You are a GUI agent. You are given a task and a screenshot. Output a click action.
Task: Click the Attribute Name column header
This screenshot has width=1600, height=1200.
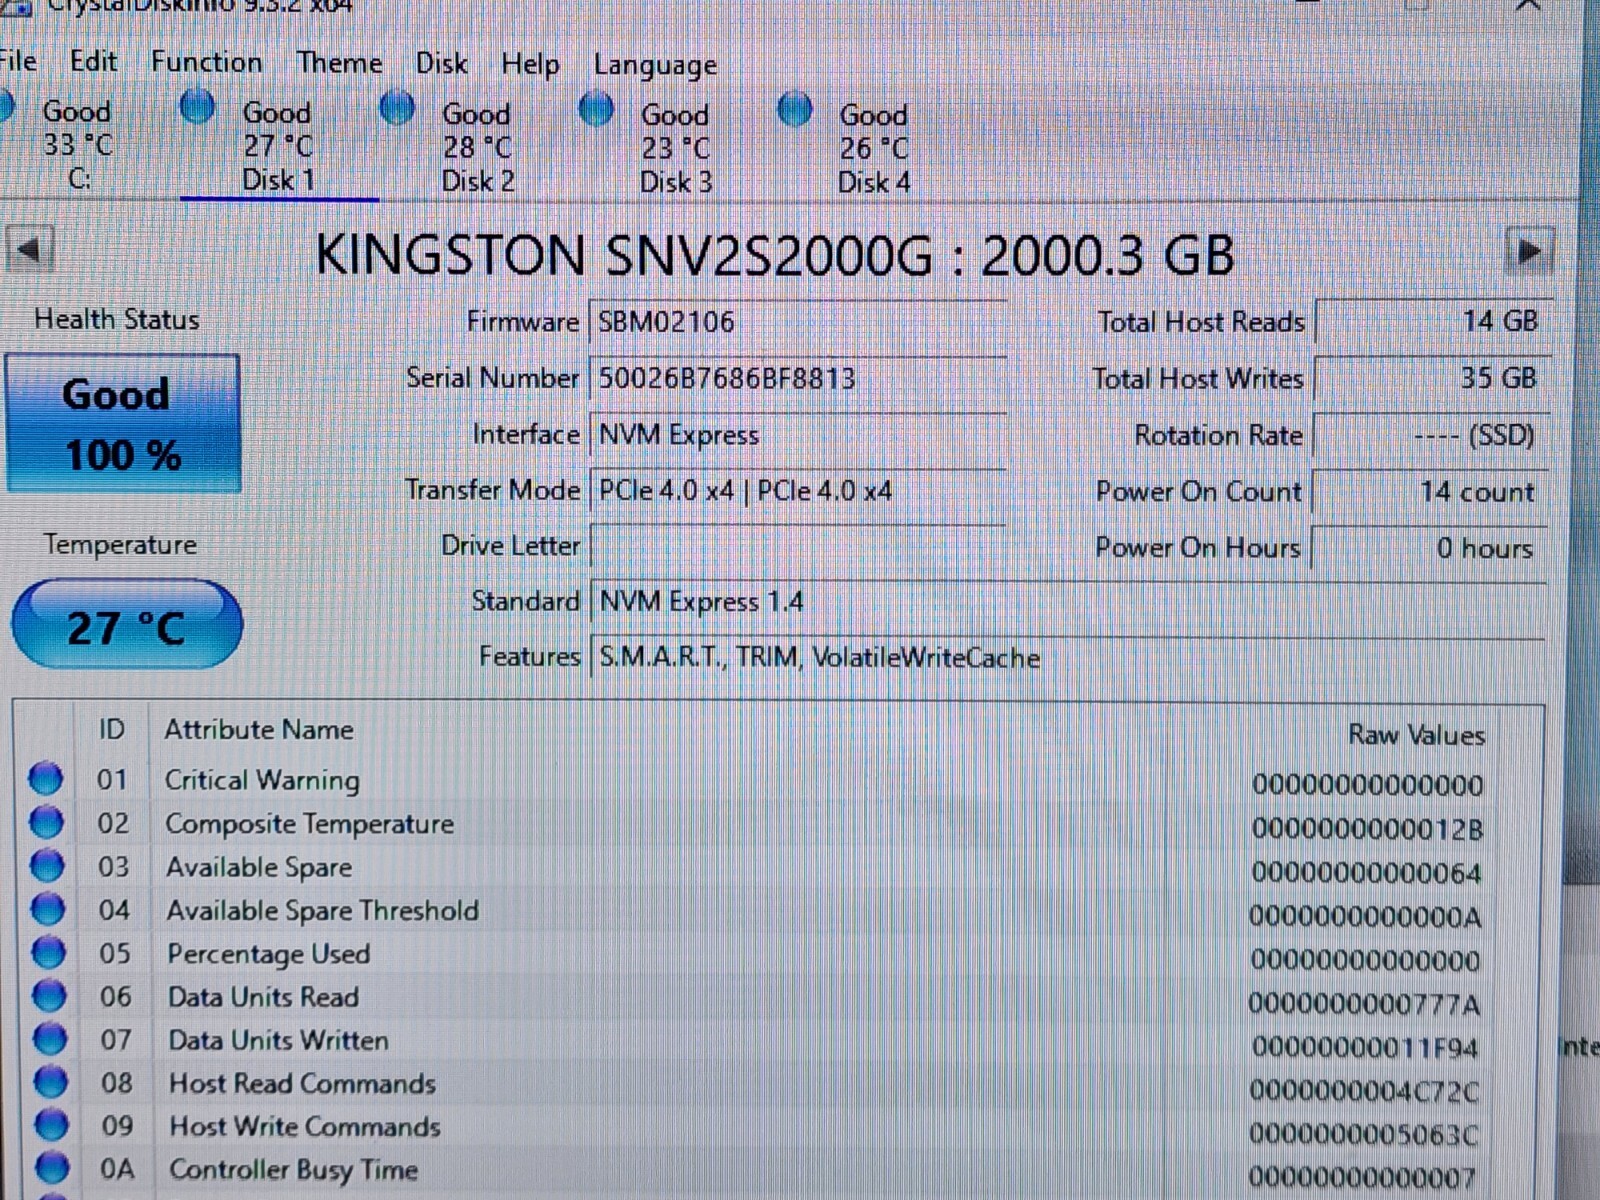[x=258, y=730]
